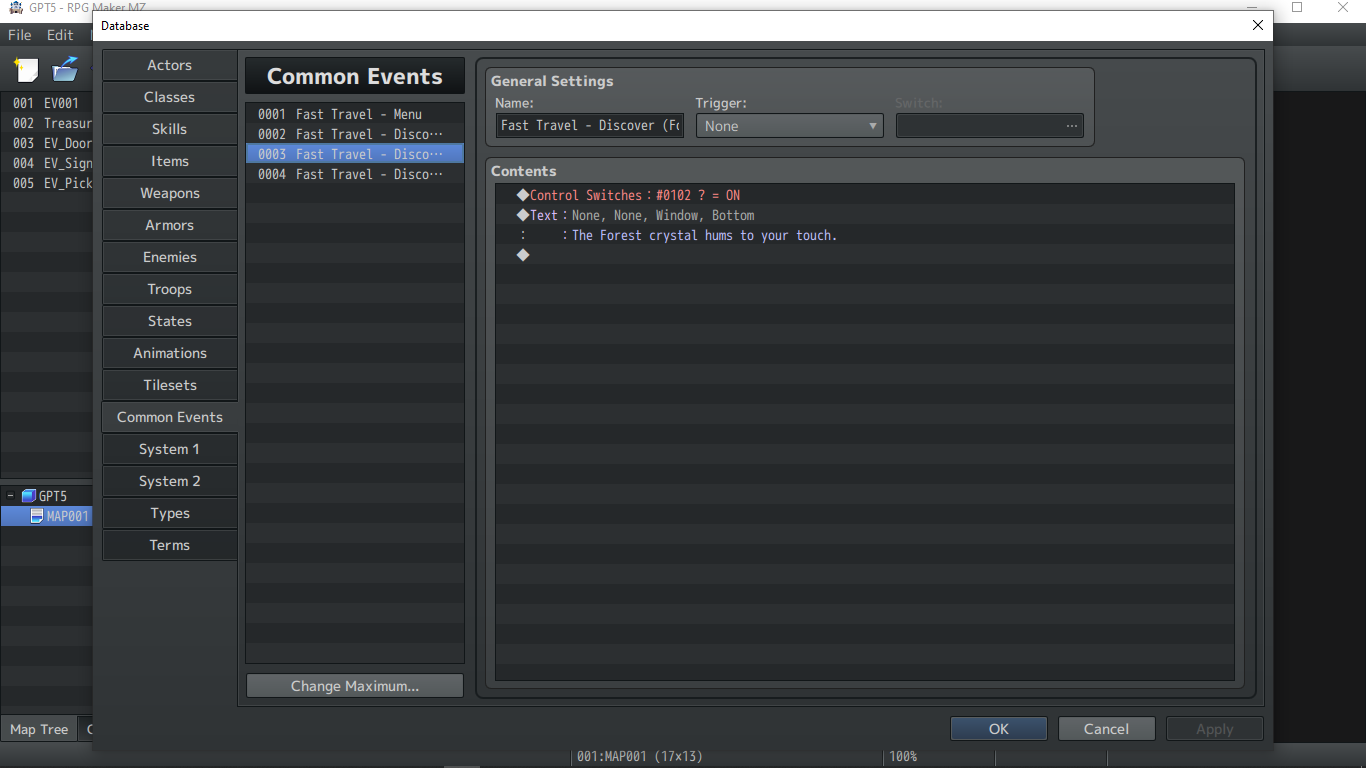Open the Terms tab
The height and width of the screenshot is (768, 1366).
click(x=170, y=545)
